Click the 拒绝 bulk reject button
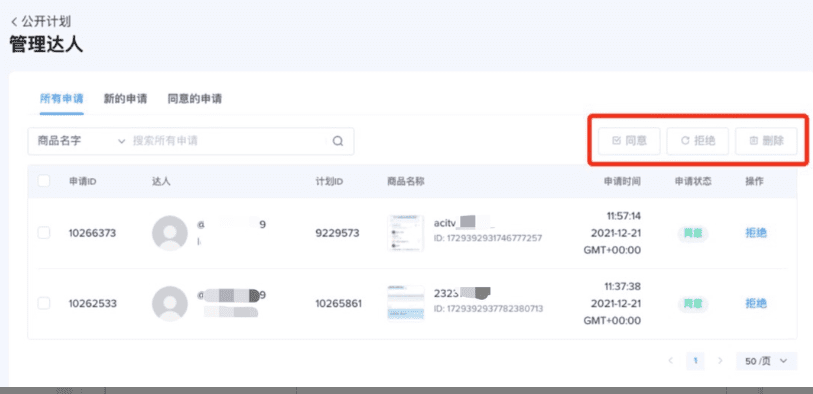The image size is (813, 394). pyautogui.click(x=697, y=140)
